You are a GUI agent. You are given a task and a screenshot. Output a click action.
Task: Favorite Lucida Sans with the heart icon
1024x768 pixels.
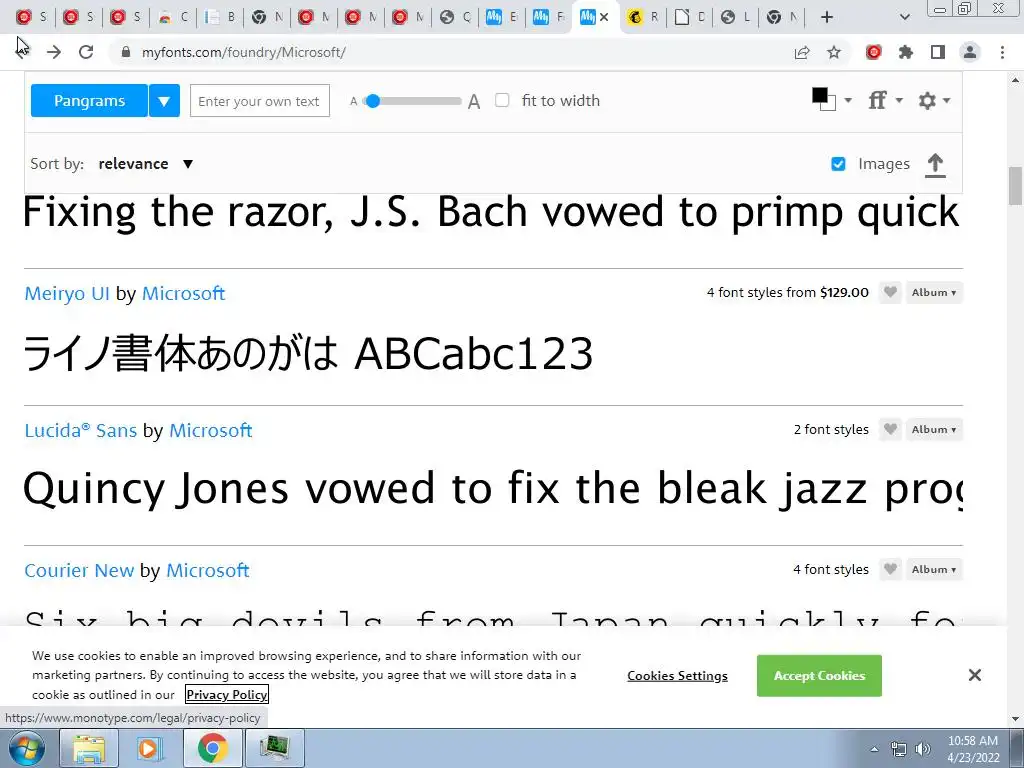(x=889, y=429)
